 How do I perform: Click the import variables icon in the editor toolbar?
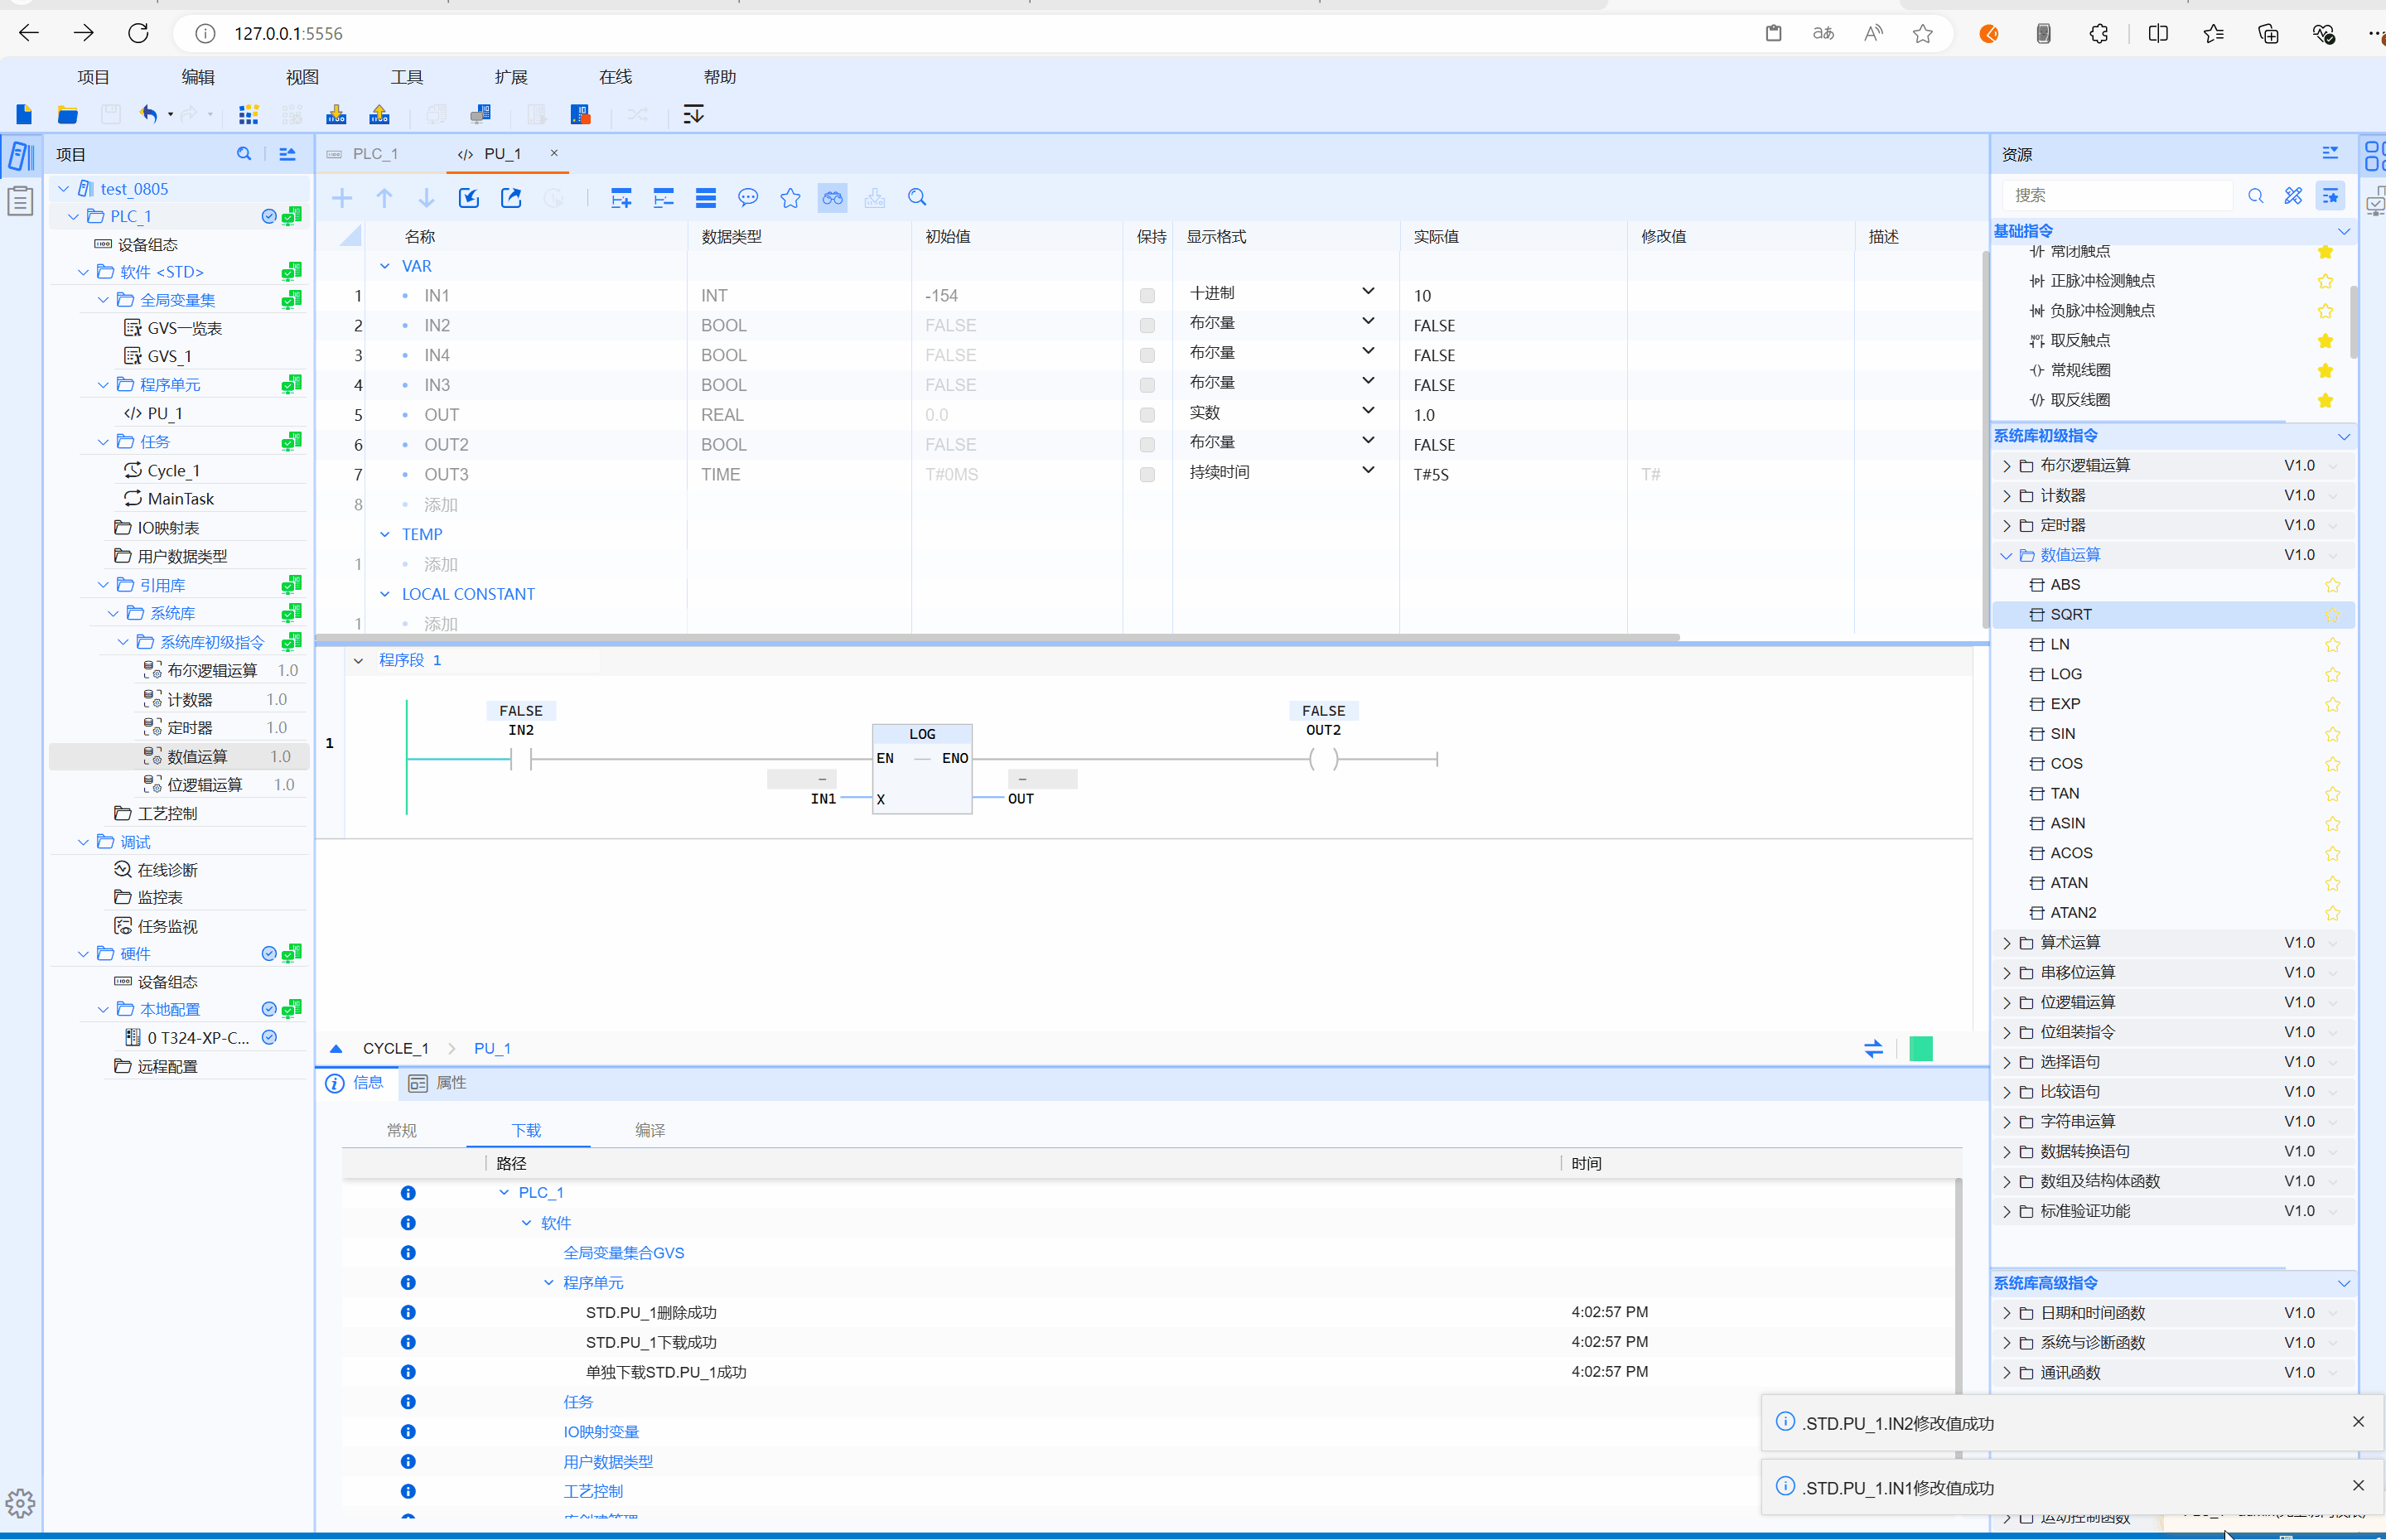pyautogui.click(x=469, y=198)
